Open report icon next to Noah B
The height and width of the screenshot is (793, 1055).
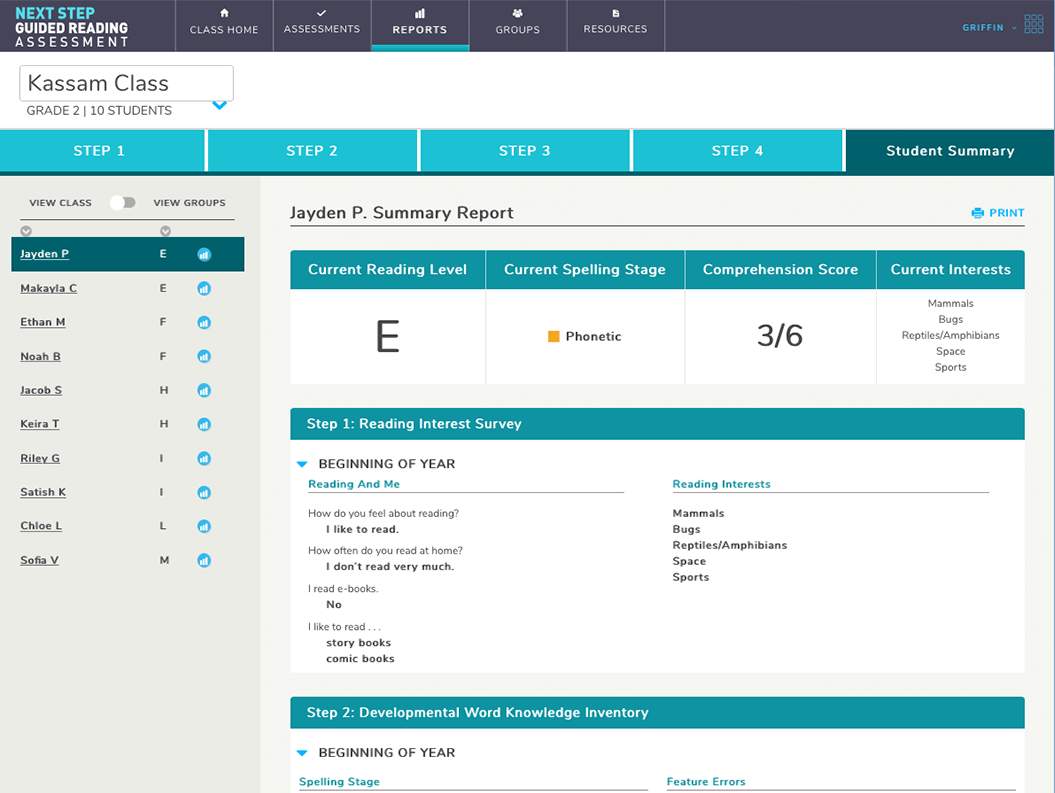204,357
